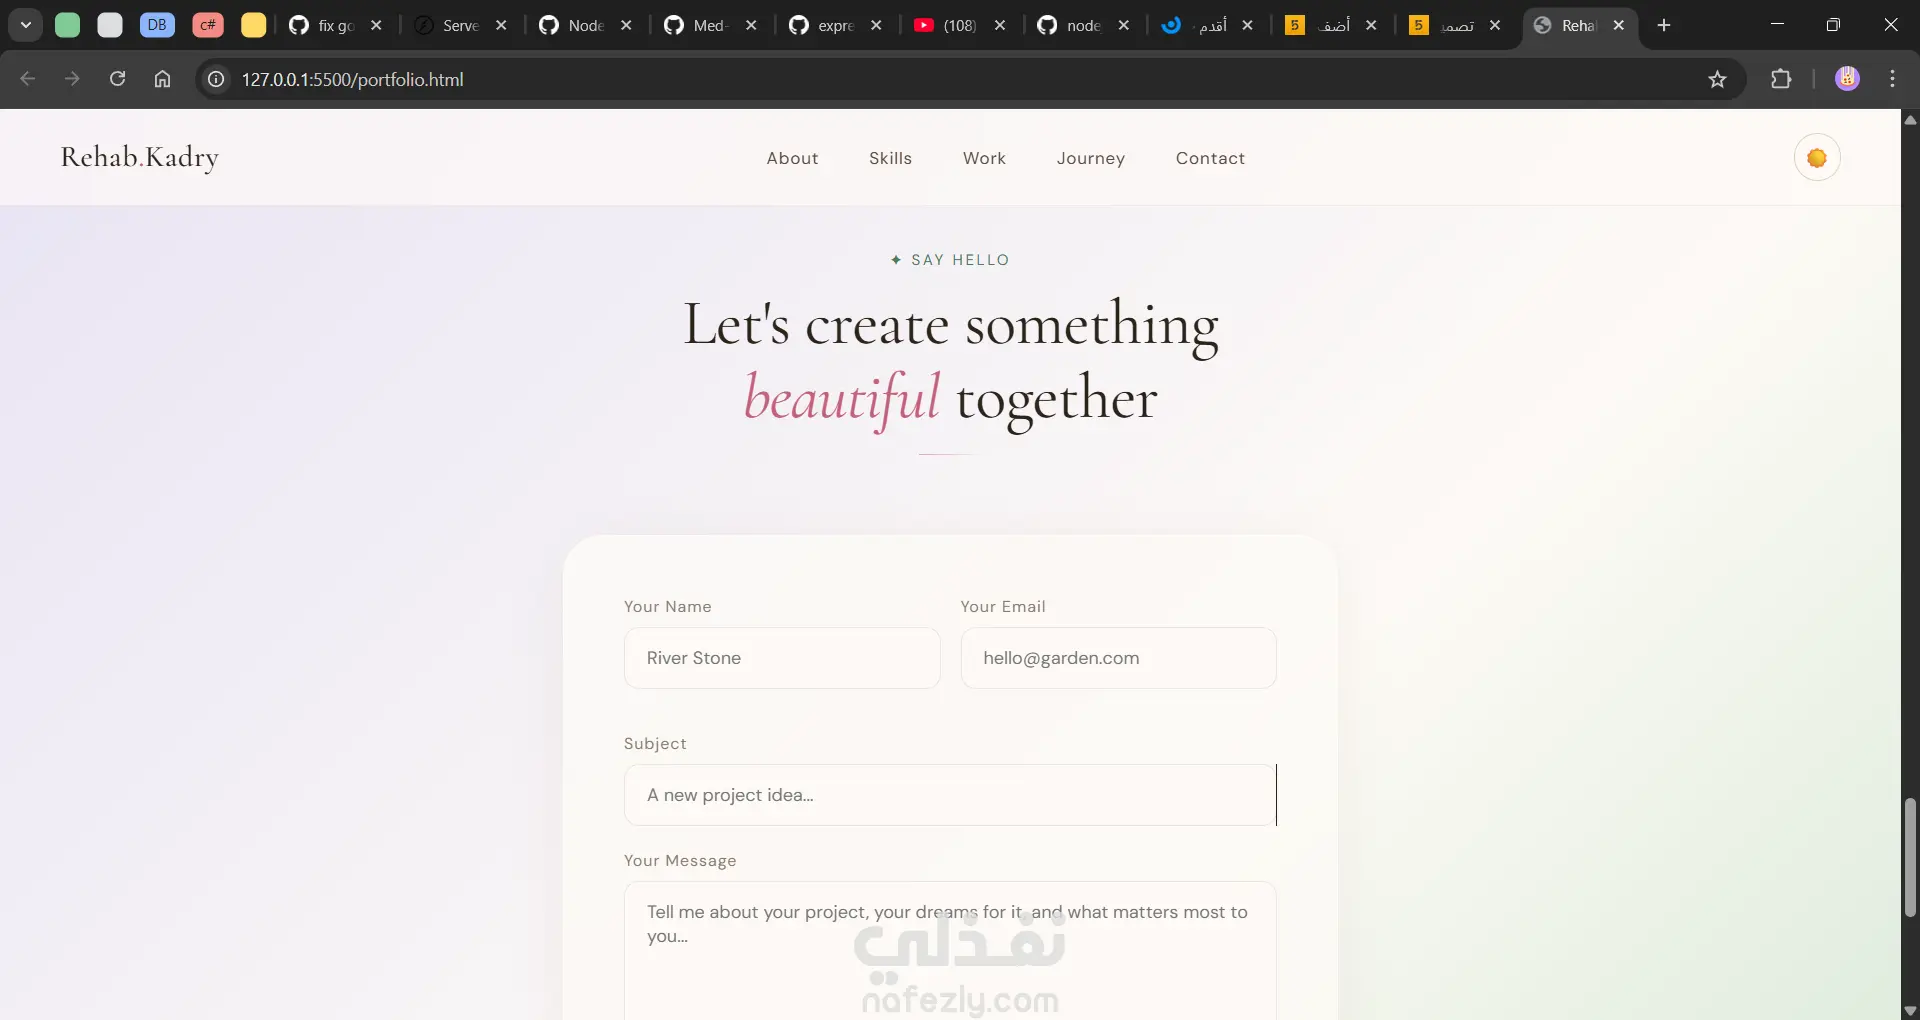Image resolution: width=1920 pixels, height=1020 pixels.
Task: Open the Chrome profile avatar
Action: coord(1847,79)
